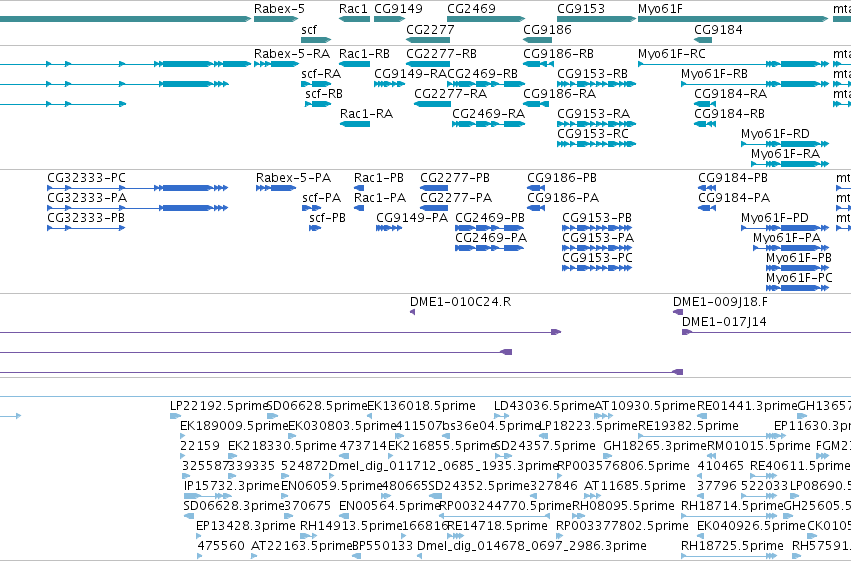The width and height of the screenshot is (851, 561).
Task: Select protein CG9184-PA
Action: [734, 198]
